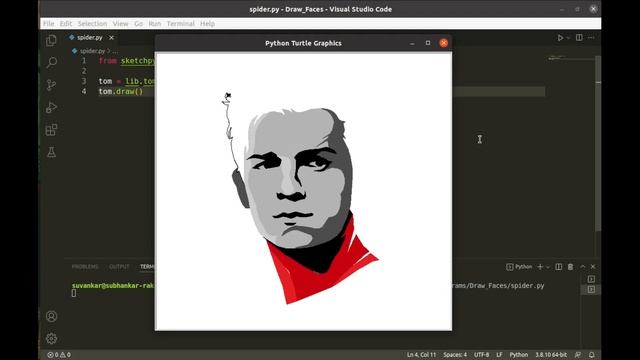Maximize the Python Turtle Graphics window

coord(428,43)
